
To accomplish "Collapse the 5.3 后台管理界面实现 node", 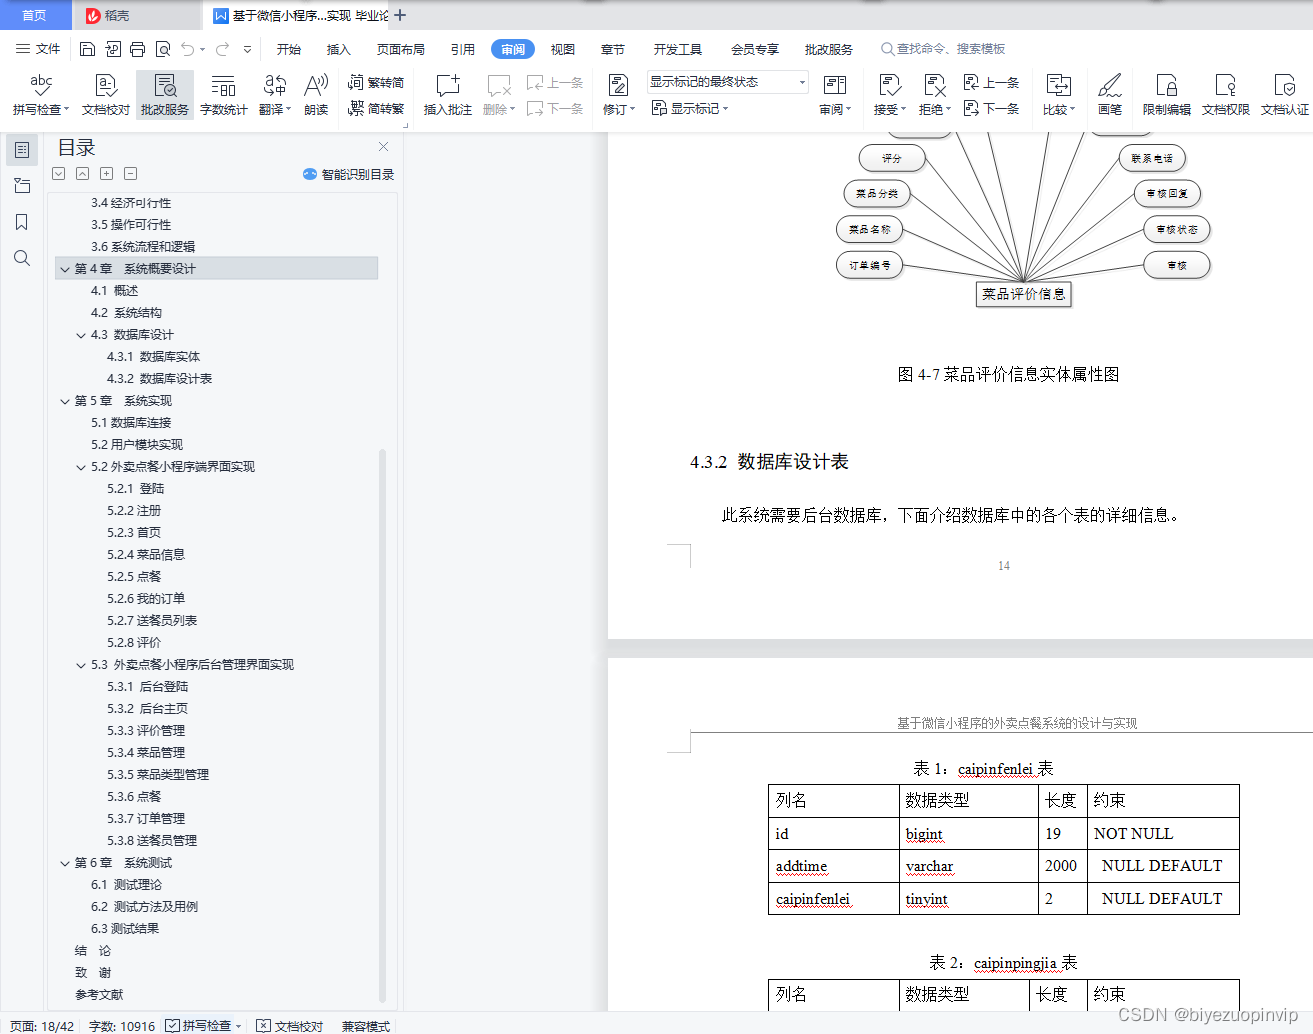I will point(81,665).
